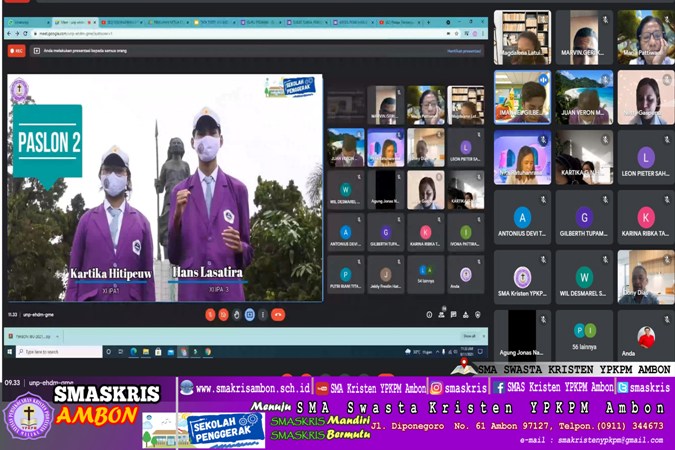This screenshot has height=450, width=675.
Task: Open the activities panel icon
Action: coord(466,315)
